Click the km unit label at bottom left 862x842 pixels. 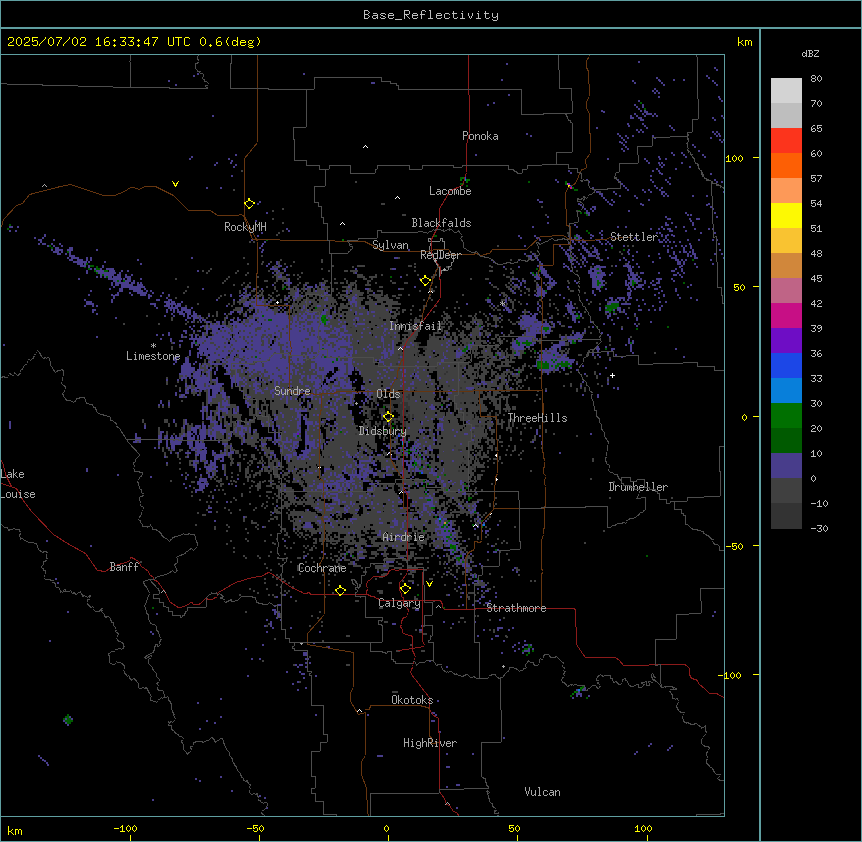click(x=15, y=830)
